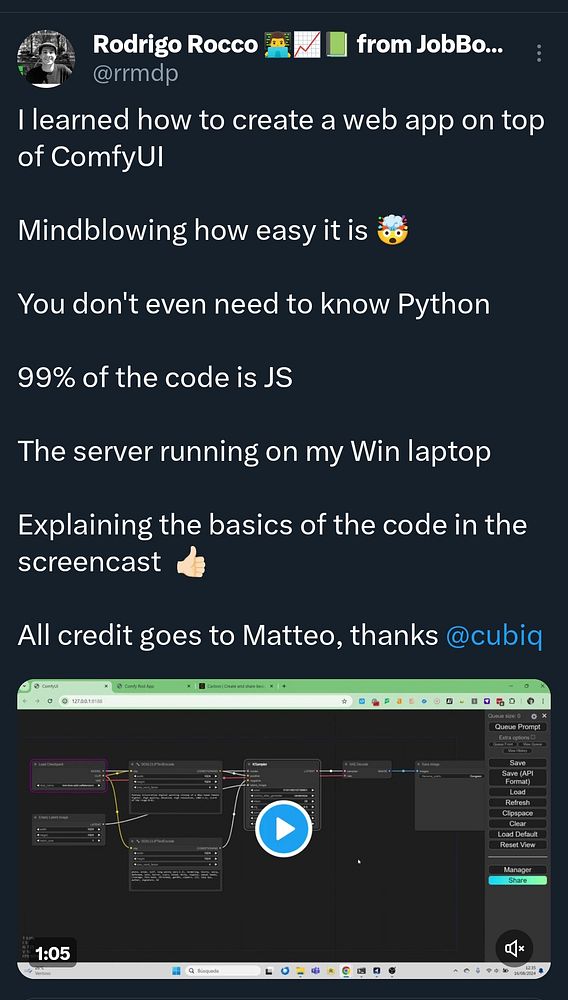
Task: Open the tweet's three-dot options menu
Action: click(x=539, y=53)
